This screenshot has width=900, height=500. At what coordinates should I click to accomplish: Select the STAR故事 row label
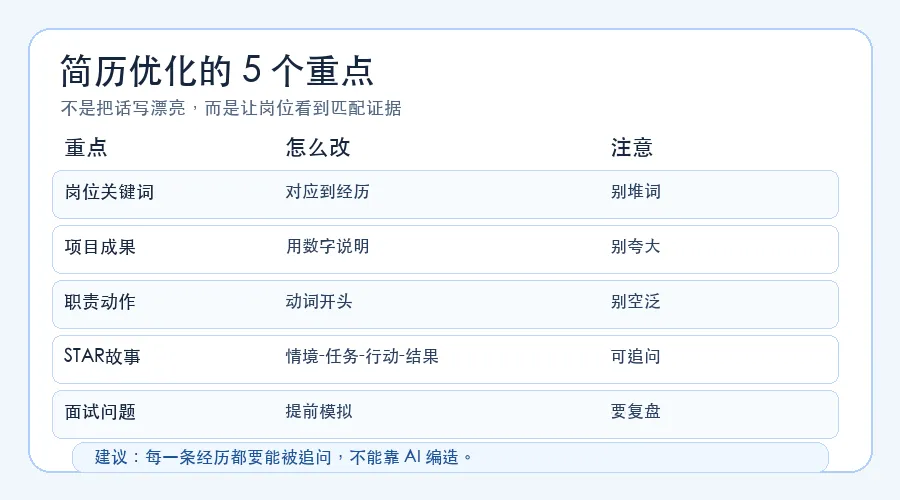point(102,356)
